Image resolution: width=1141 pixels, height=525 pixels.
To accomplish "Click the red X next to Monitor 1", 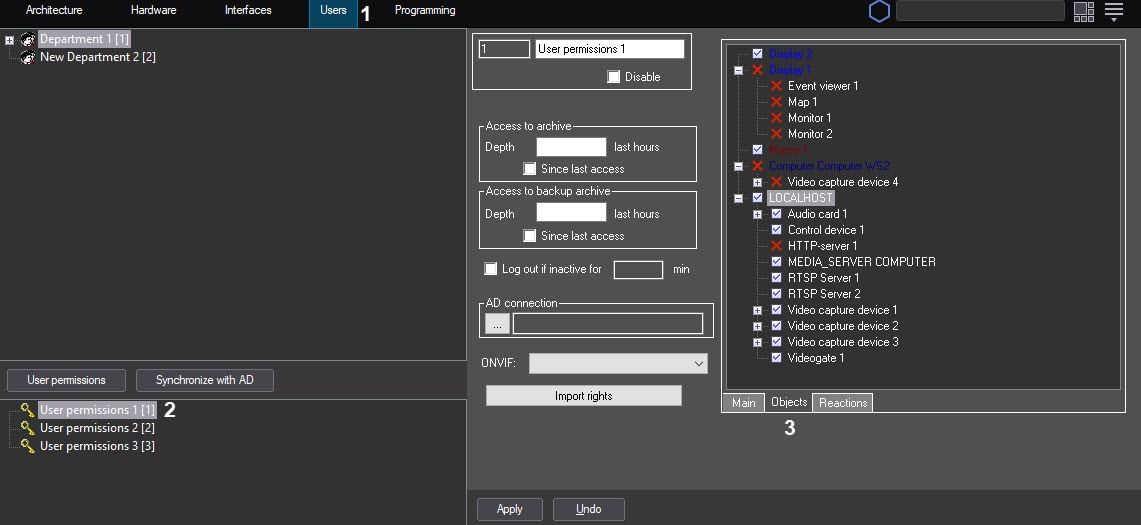I will [x=776, y=118].
